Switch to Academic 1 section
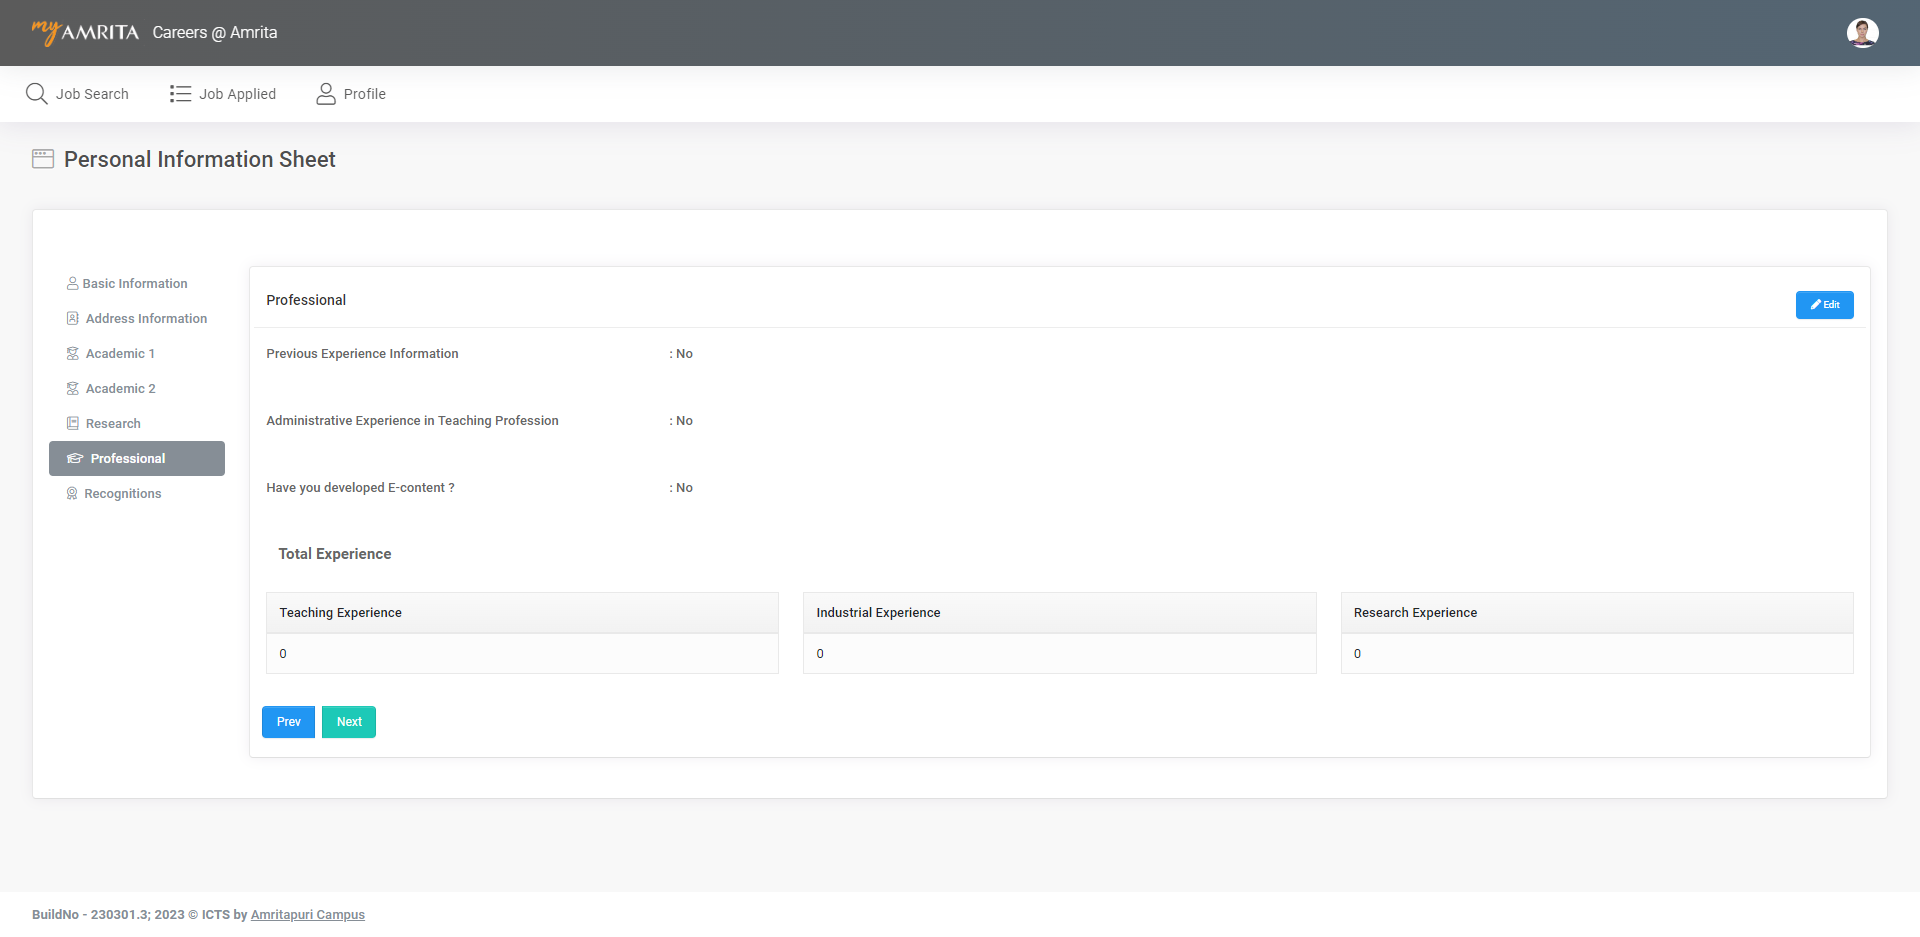 [120, 354]
